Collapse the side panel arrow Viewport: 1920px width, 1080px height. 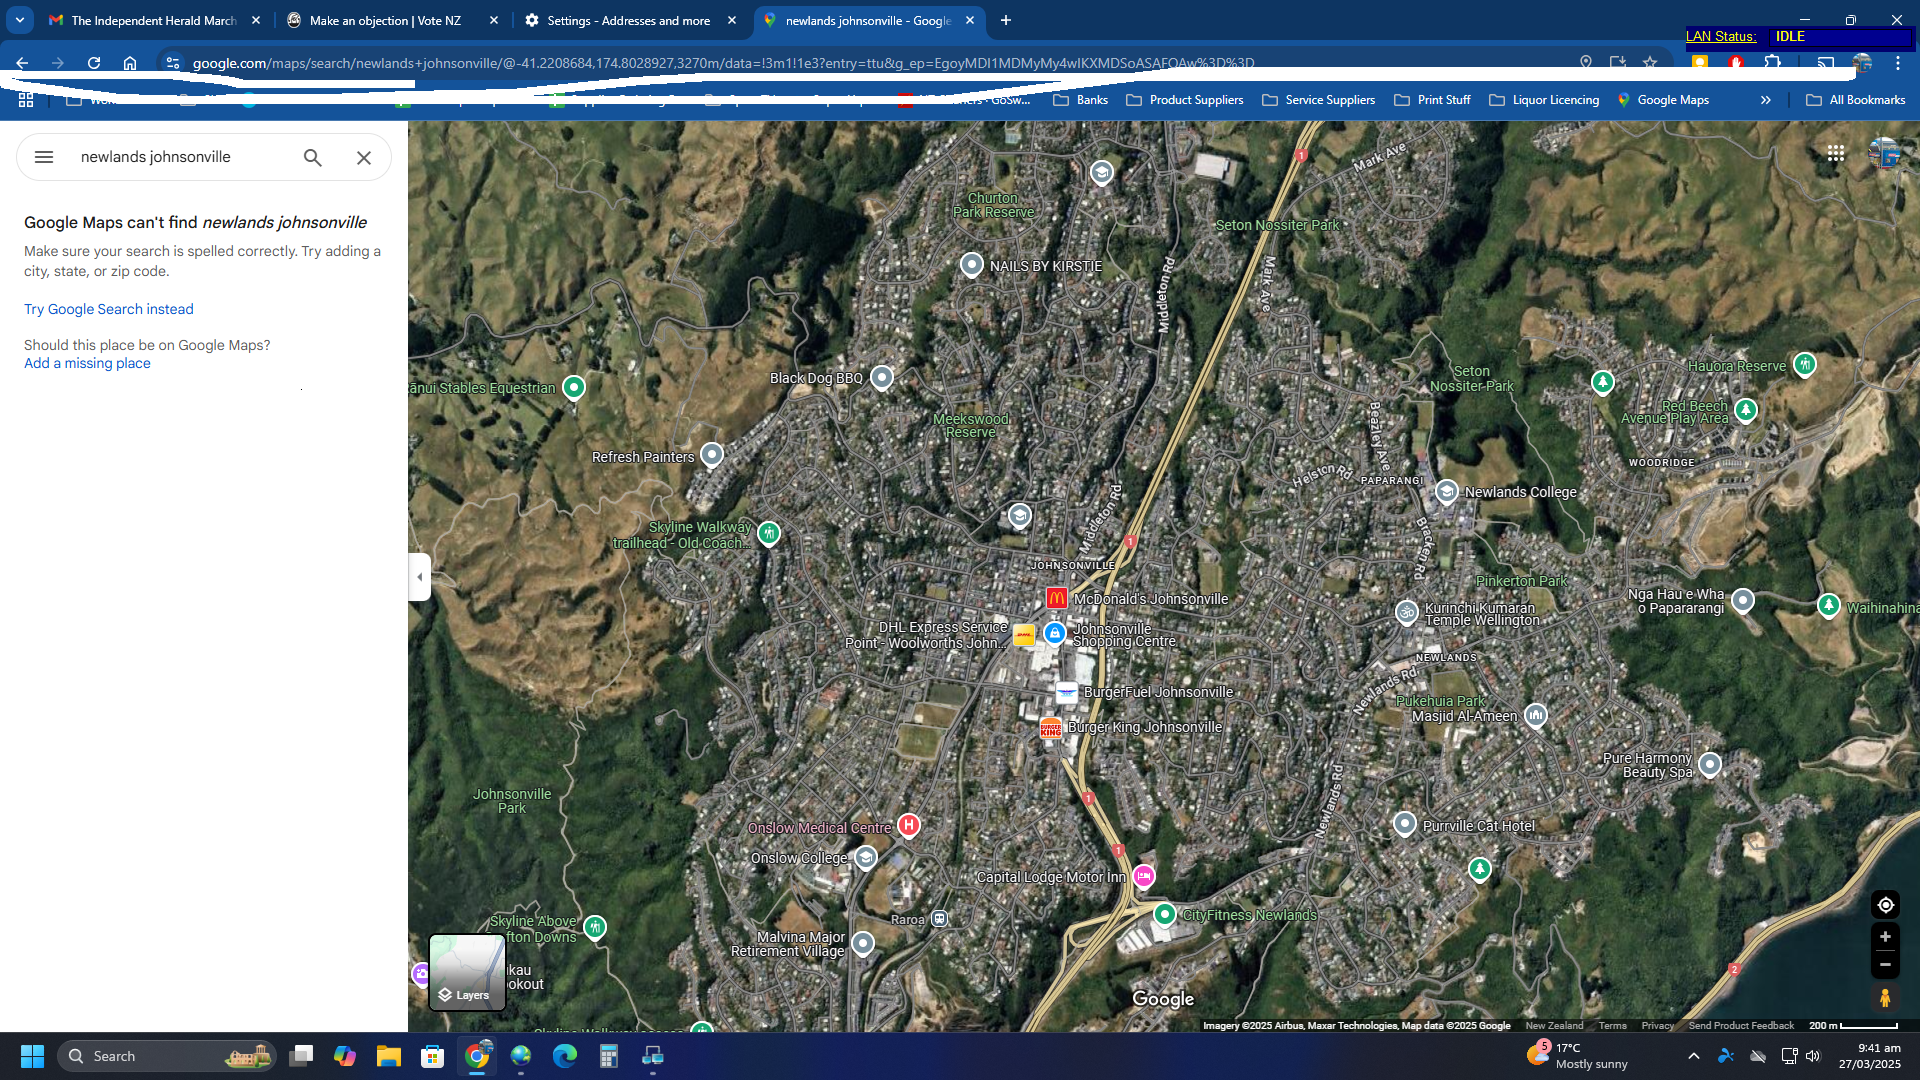pos(420,577)
